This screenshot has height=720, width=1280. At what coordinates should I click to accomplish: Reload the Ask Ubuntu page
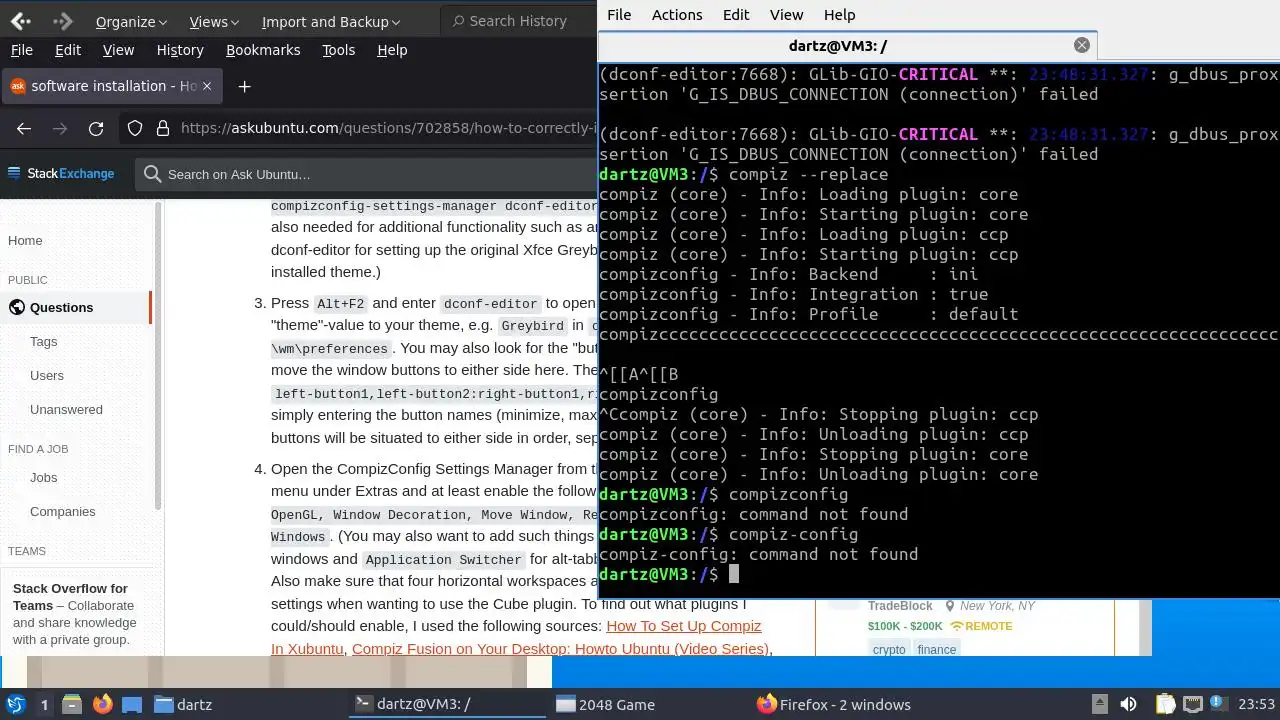(x=96, y=128)
